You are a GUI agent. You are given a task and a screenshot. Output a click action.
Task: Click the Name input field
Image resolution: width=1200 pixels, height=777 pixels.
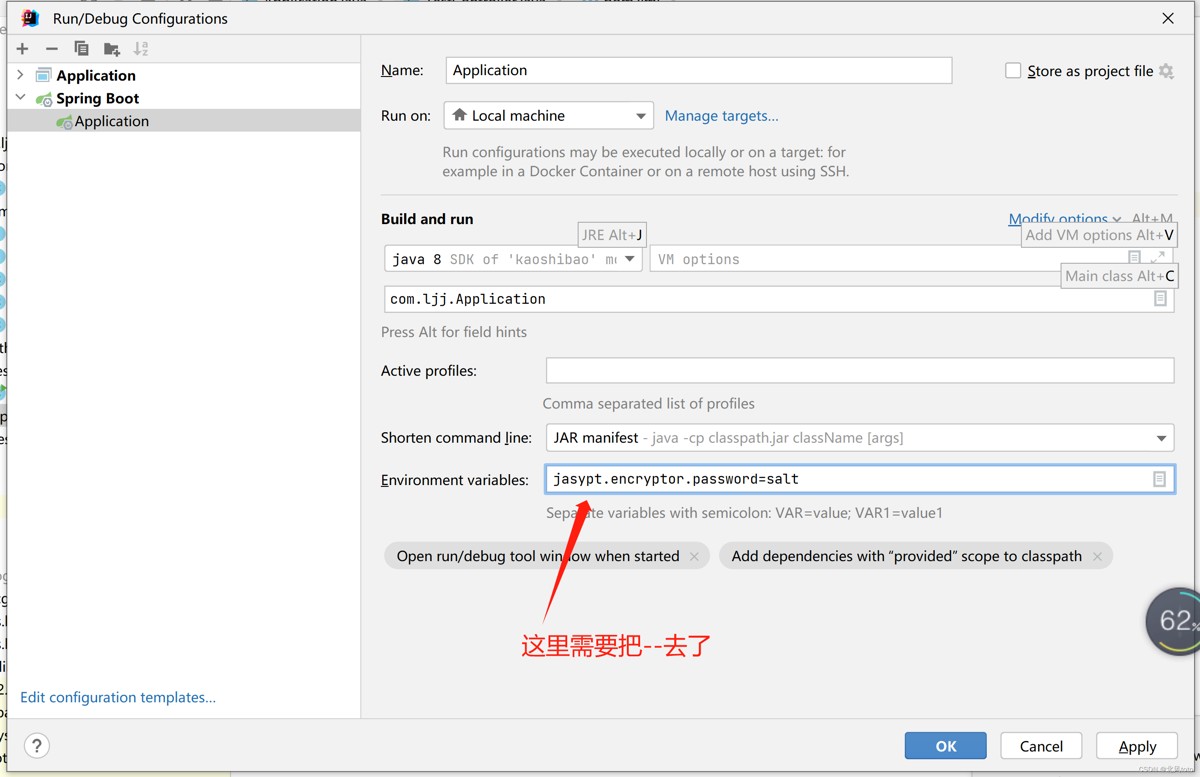point(698,70)
